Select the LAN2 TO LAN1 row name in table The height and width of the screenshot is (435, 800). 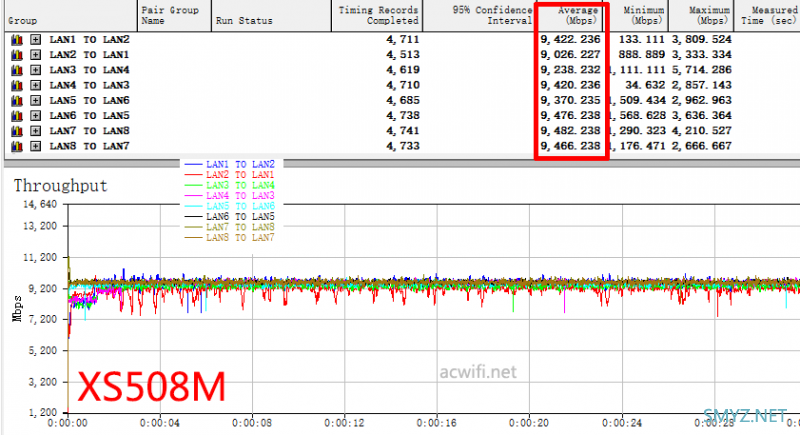tap(89, 55)
